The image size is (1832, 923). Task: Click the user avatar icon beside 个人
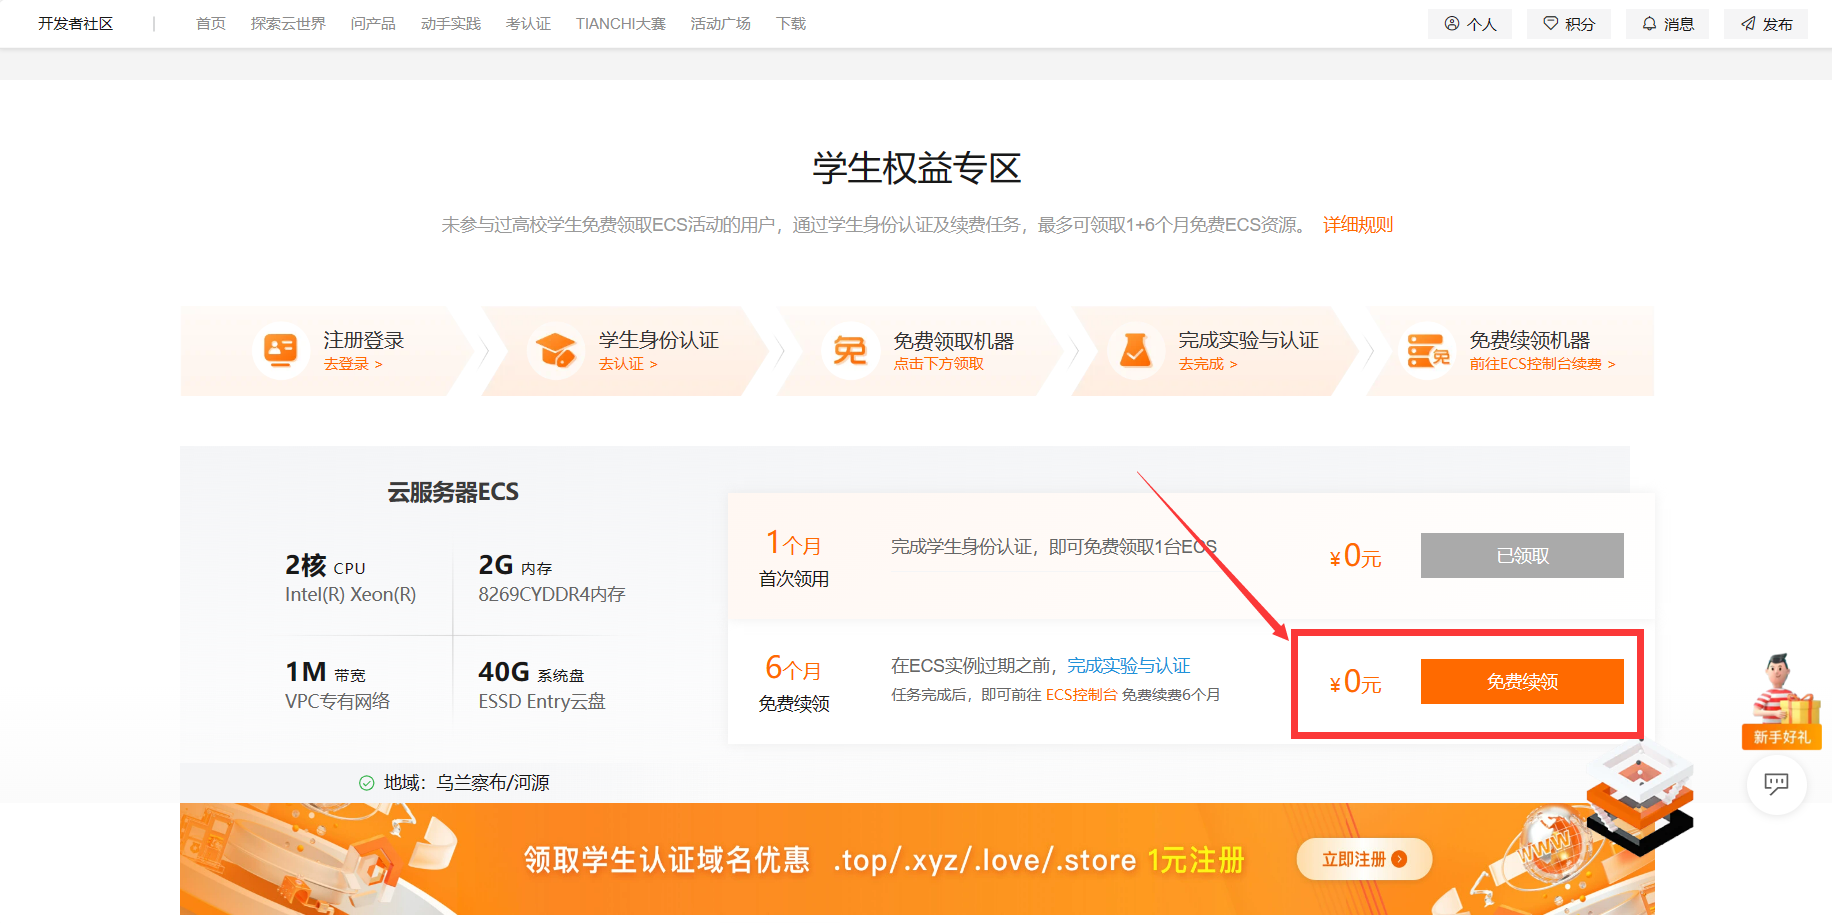pyautogui.click(x=1452, y=23)
